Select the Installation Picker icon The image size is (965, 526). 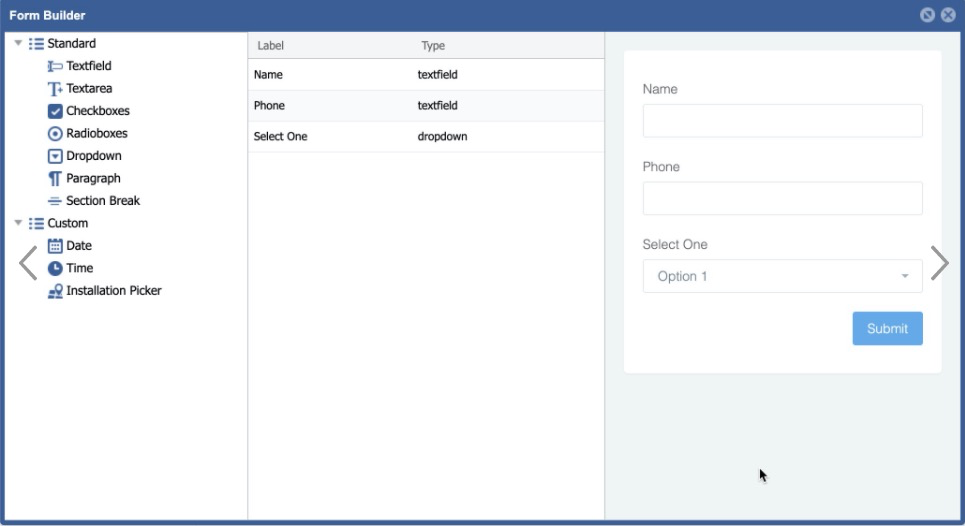[55, 291]
